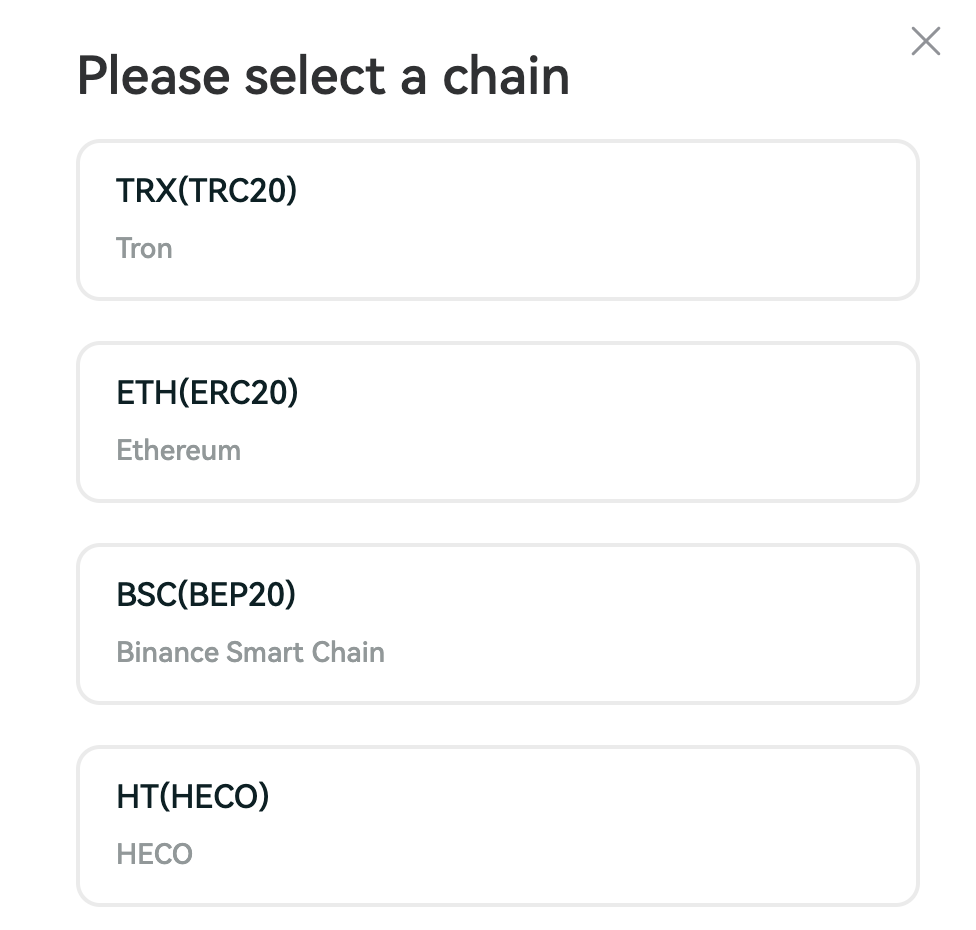
Task: Click the "HT(HECO)" title text
Action: pyautogui.click(x=192, y=796)
